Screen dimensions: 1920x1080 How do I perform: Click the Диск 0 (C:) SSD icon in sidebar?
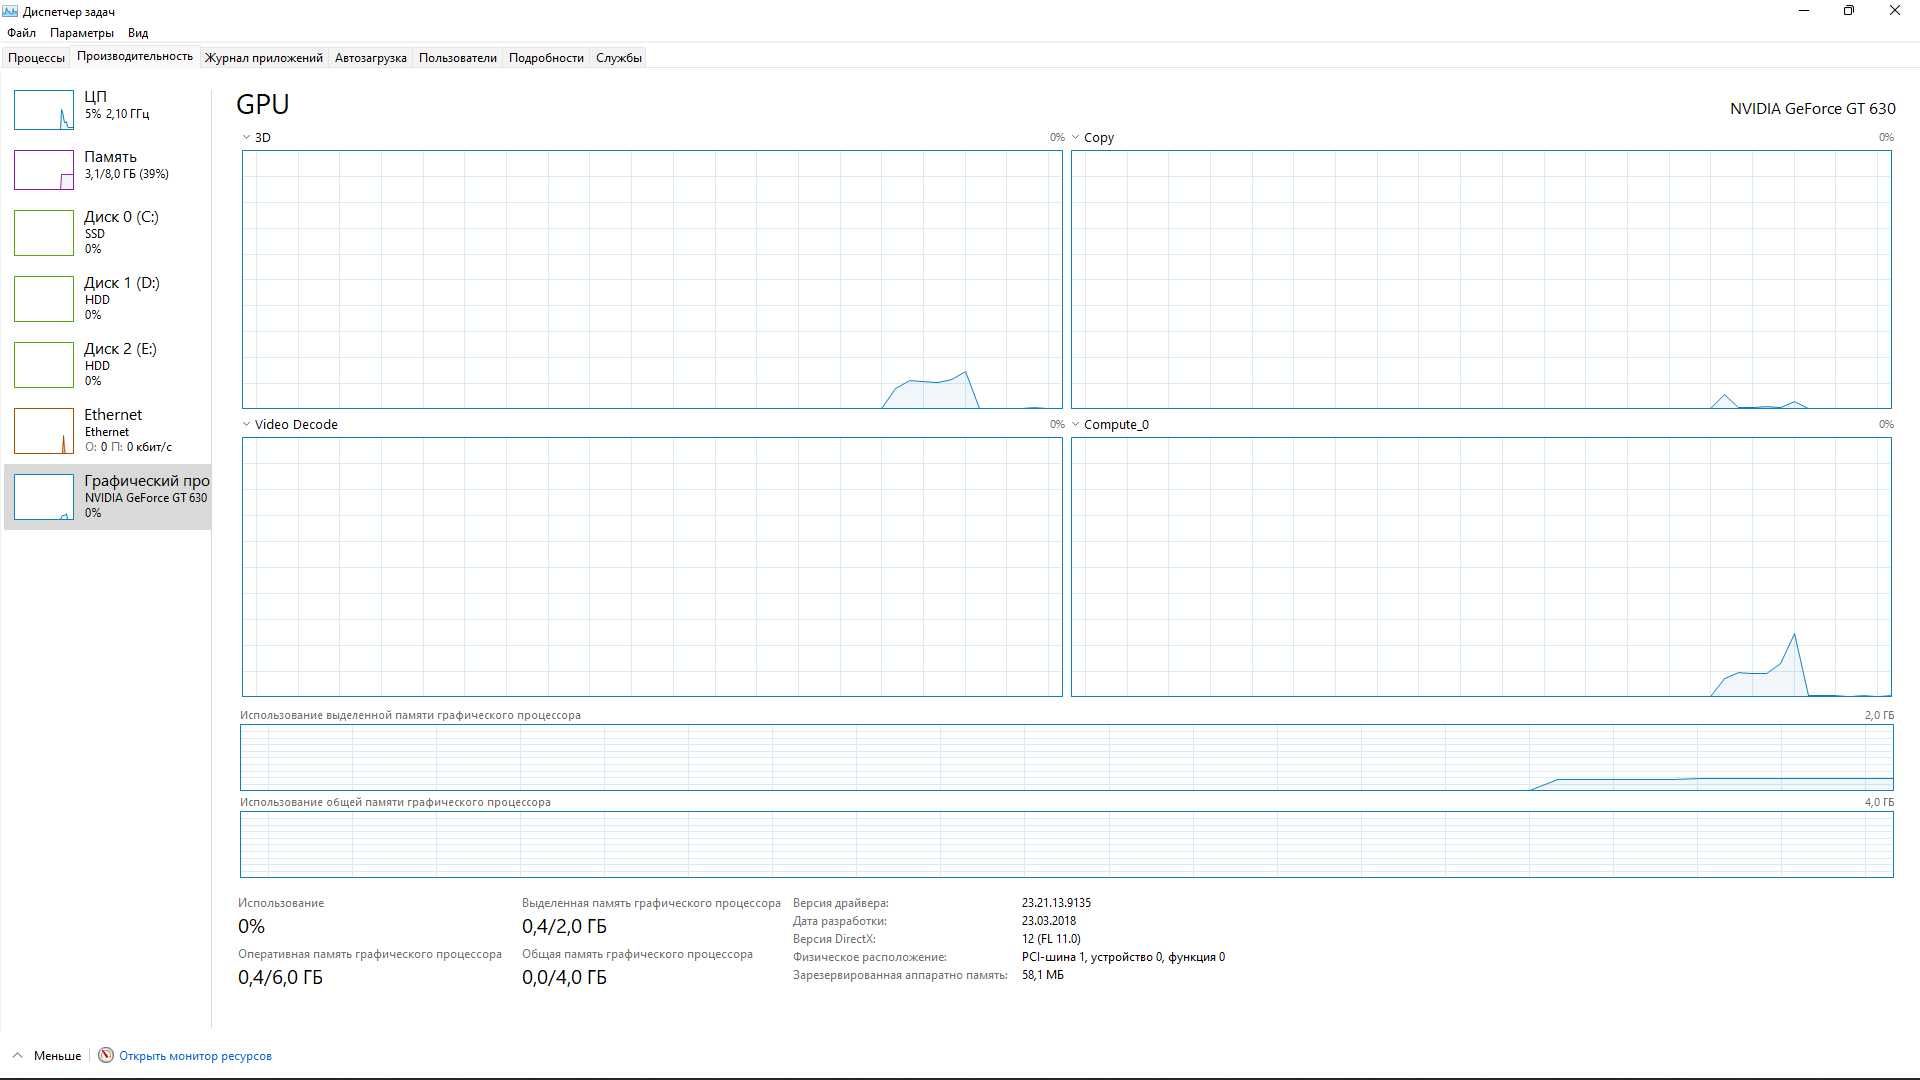[44, 233]
